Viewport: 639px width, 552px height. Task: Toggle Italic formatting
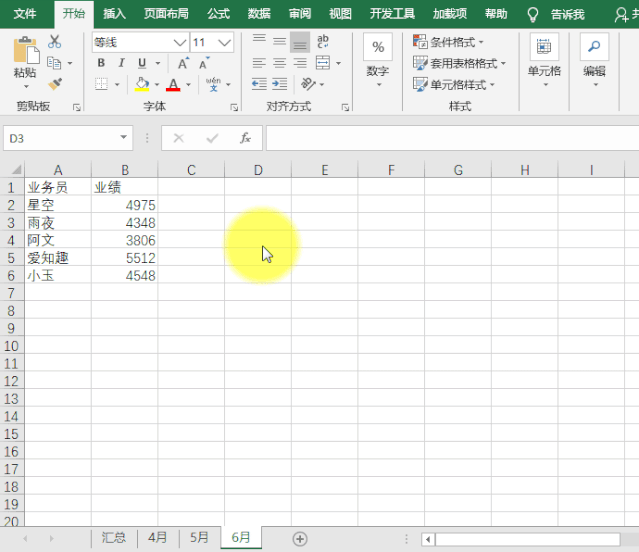[121, 63]
